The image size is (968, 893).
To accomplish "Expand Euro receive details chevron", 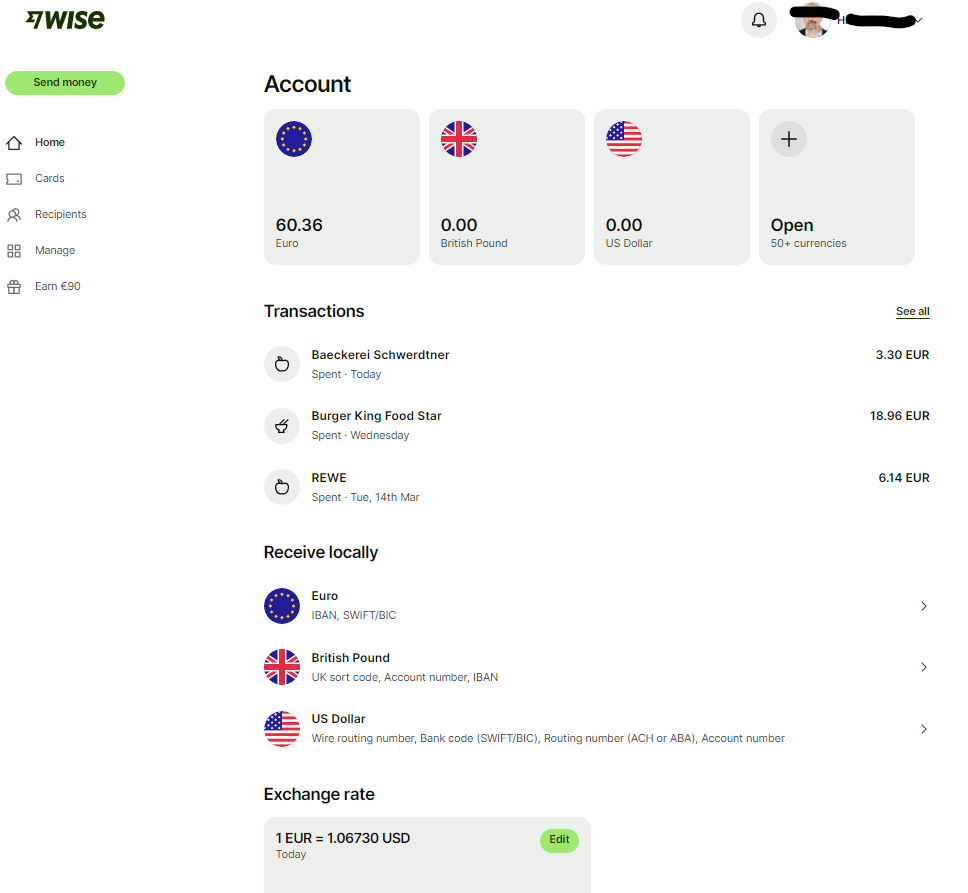I will [x=923, y=606].
